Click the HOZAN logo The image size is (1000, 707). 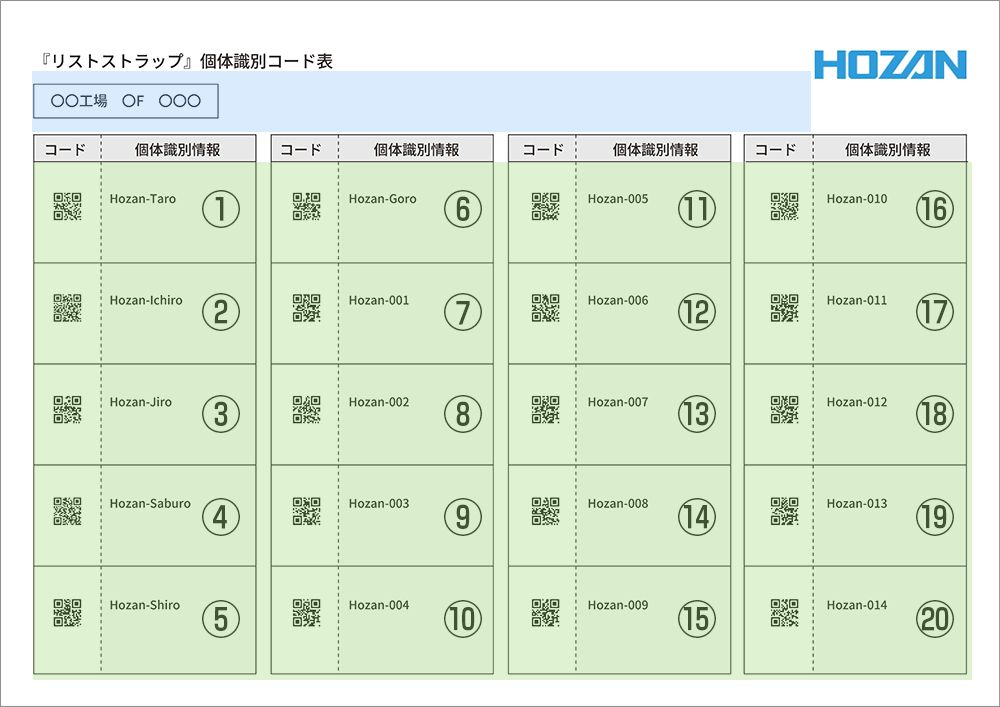[x=890, y=65]
